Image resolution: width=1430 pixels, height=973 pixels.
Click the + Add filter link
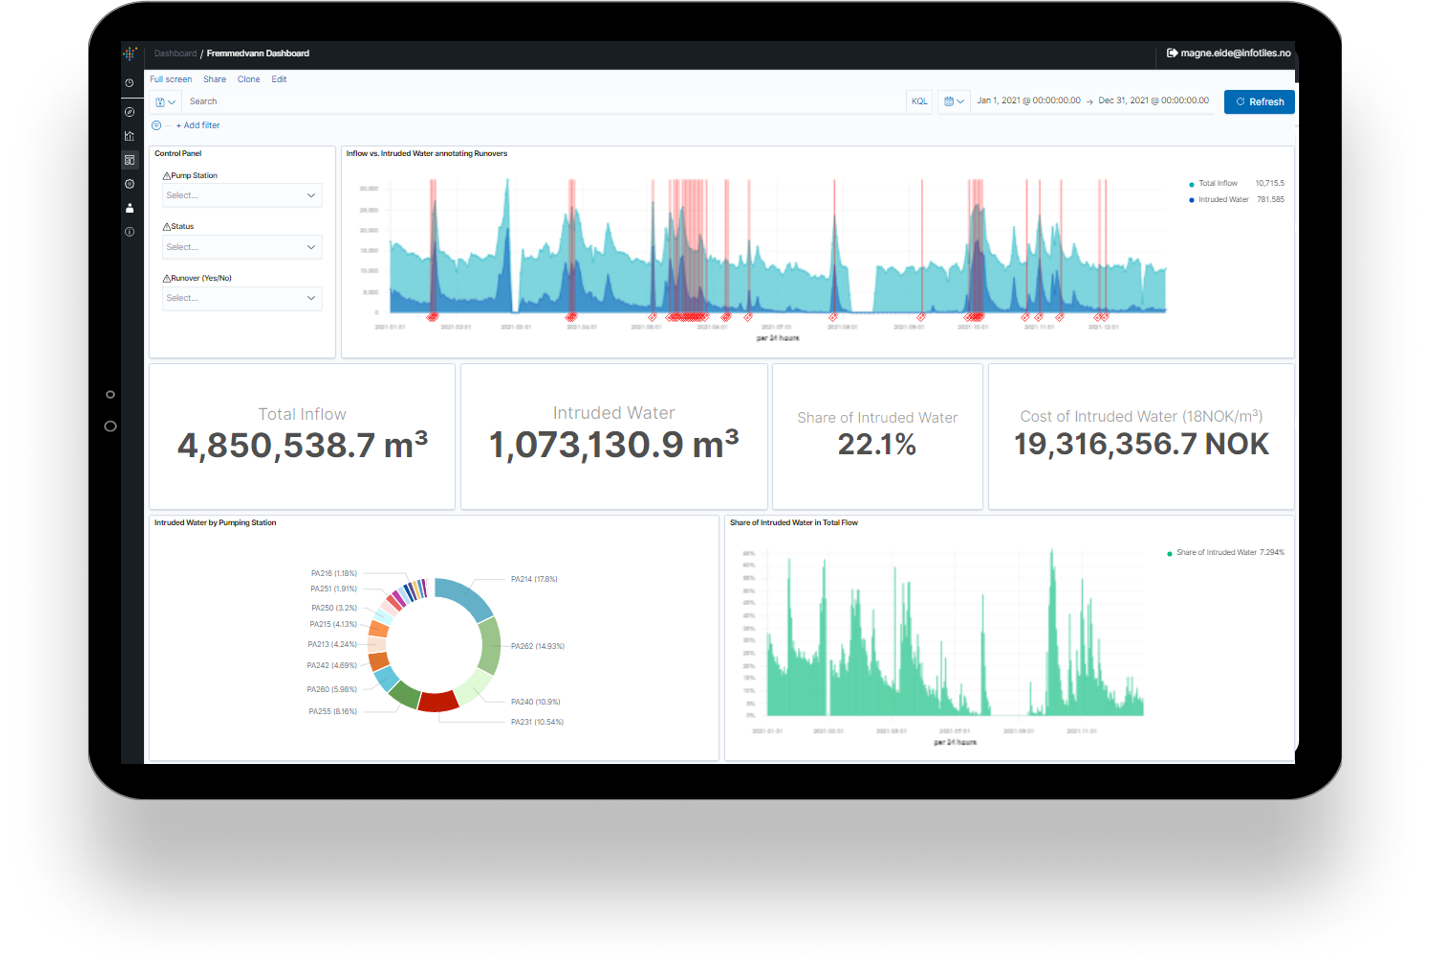[198, 125]
